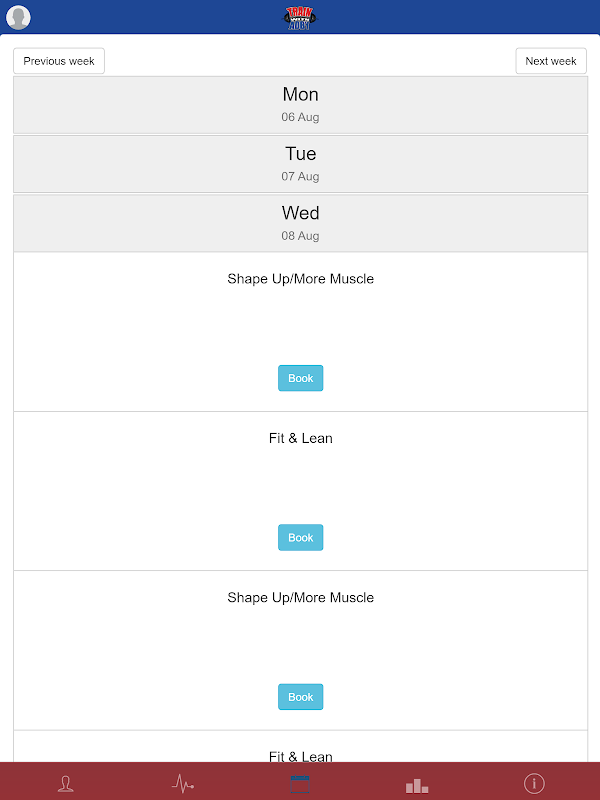Screen dimensions: 600x800
Task: Select the calendar schedule tab
Action: pos(300,784)
